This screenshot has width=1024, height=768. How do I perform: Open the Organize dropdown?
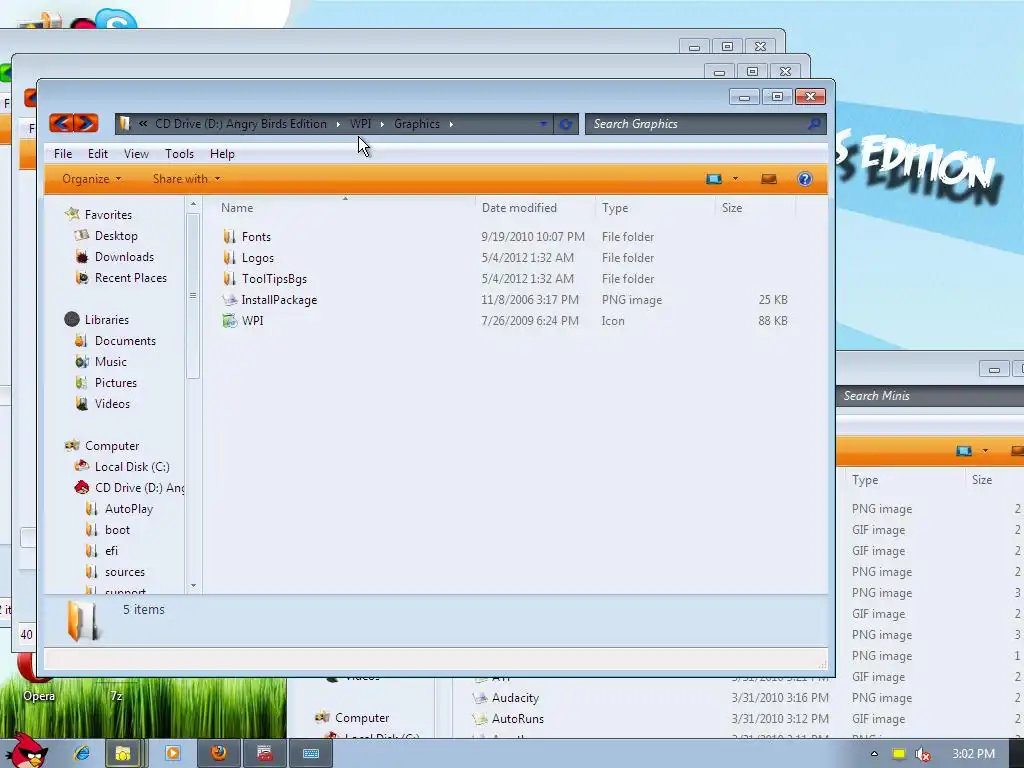[x=91, y=178]
